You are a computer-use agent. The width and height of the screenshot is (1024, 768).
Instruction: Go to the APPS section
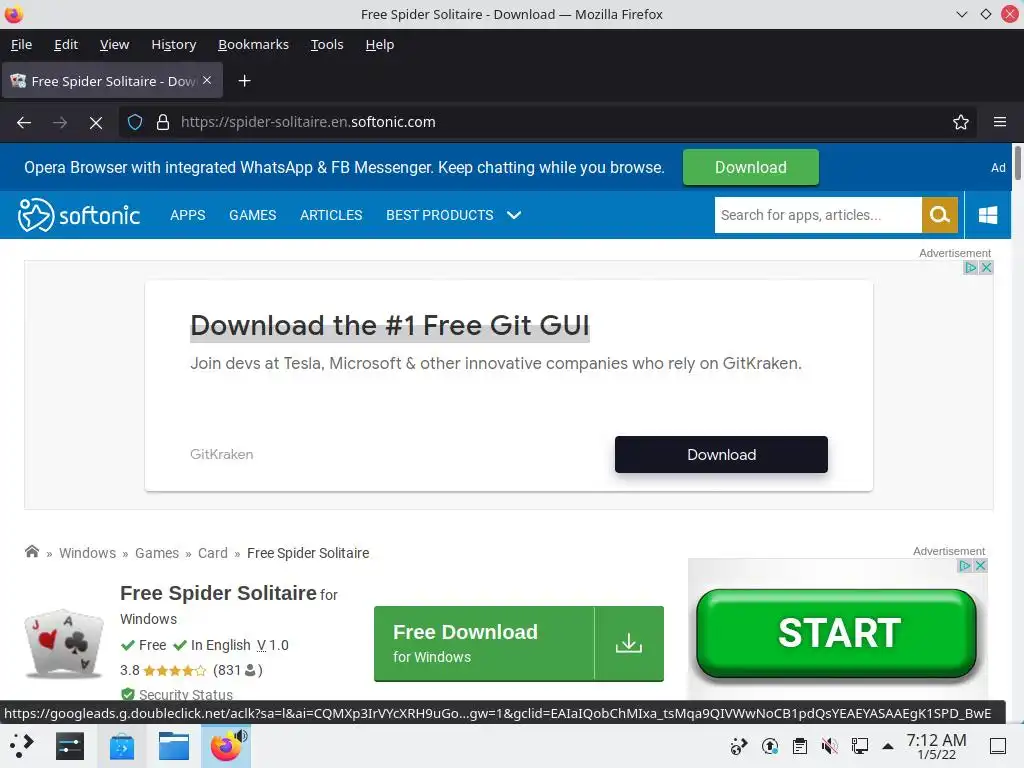tap(187, 215)
